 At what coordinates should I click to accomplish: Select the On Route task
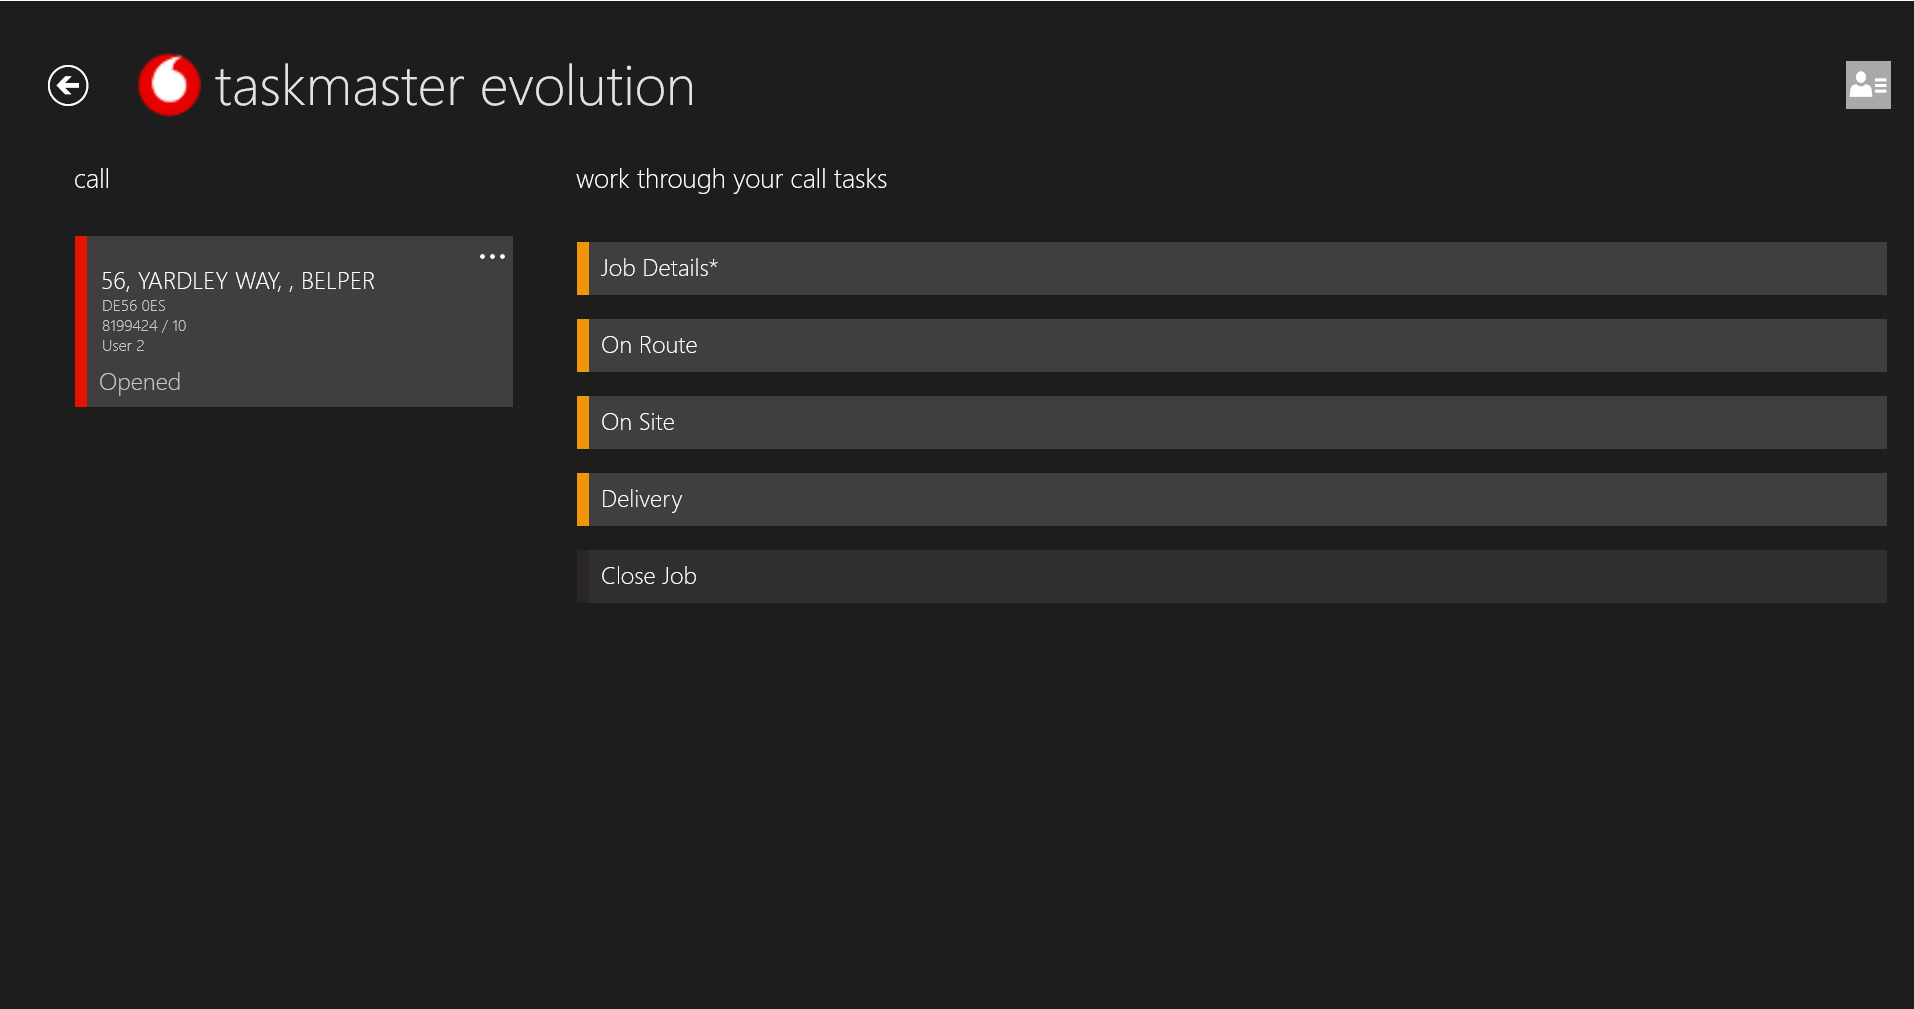click(x=1236, y=345)
